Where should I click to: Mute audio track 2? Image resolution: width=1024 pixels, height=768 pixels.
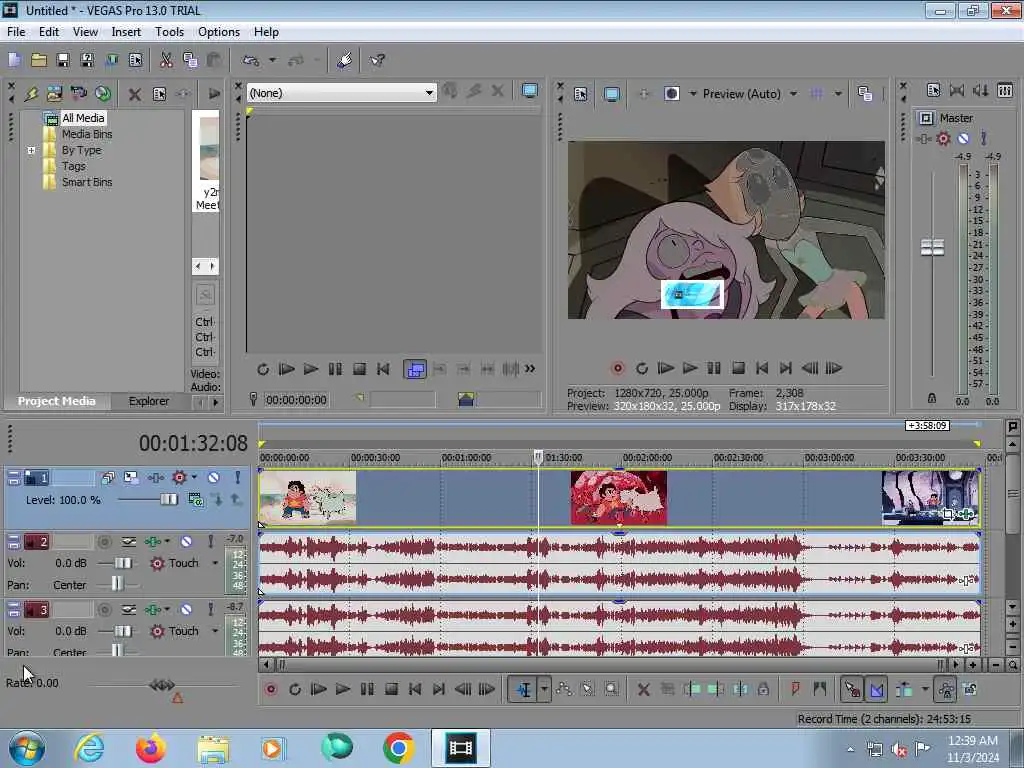pyautogui.click(x=186, y=541)
